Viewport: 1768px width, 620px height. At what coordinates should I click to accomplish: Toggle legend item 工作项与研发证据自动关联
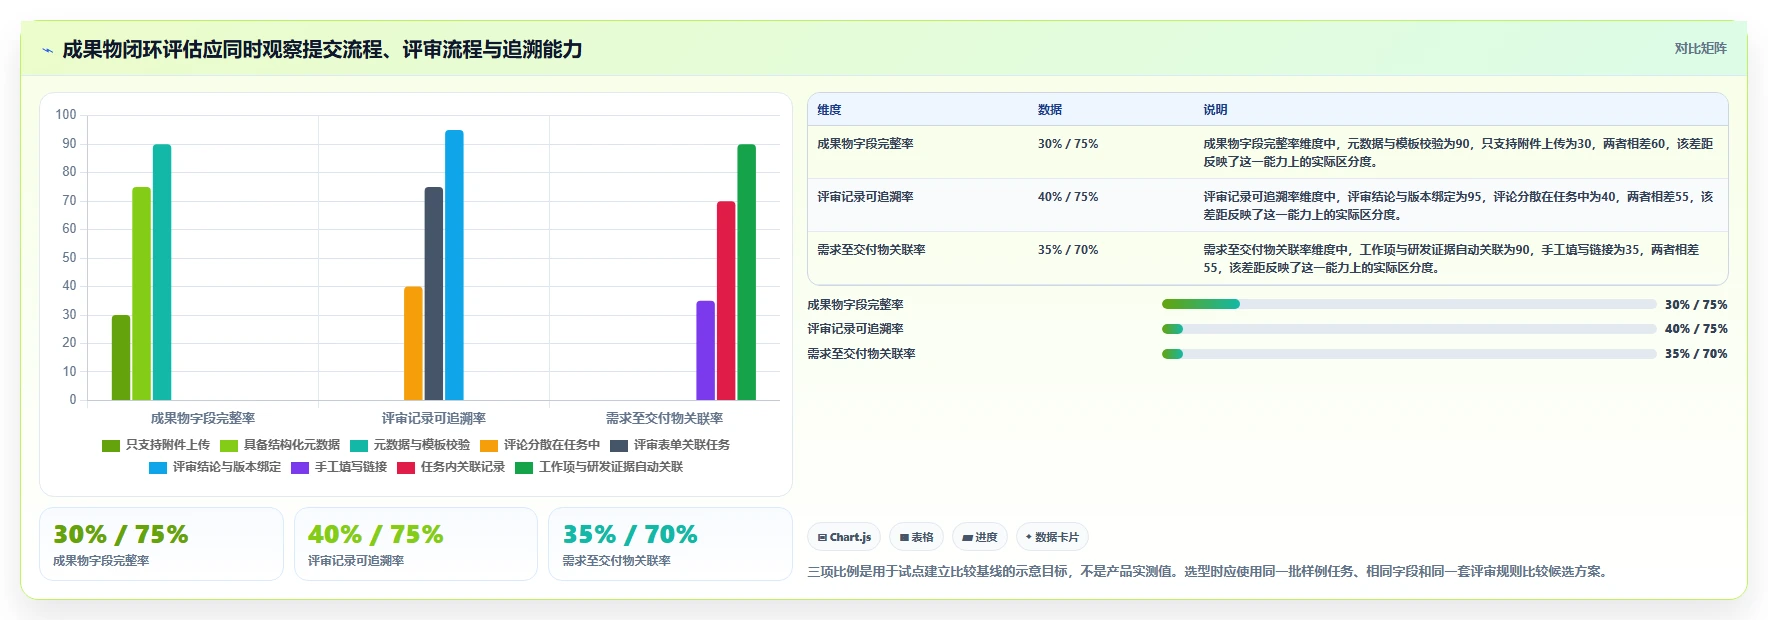tap(599, 467)
